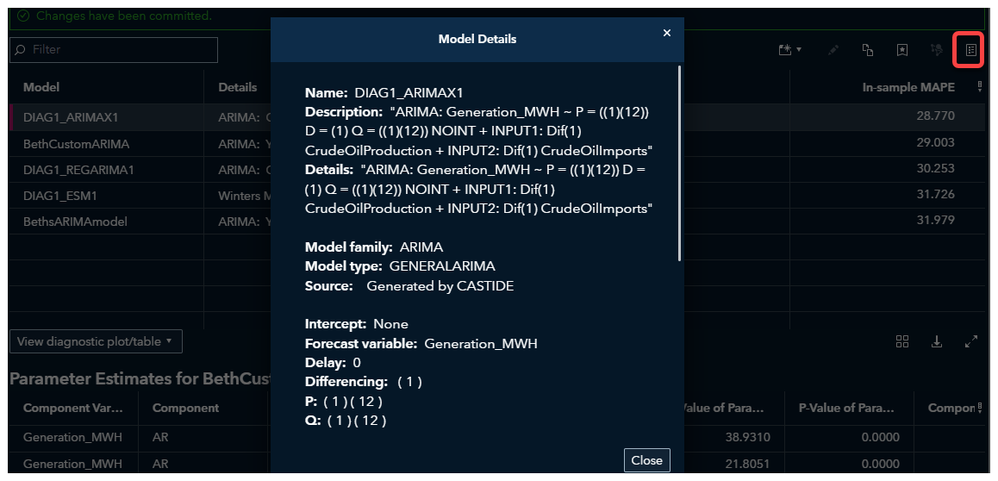This screenshot has height=481, width=998.
Task: Click the copy model icon
Action: point(868,49)
